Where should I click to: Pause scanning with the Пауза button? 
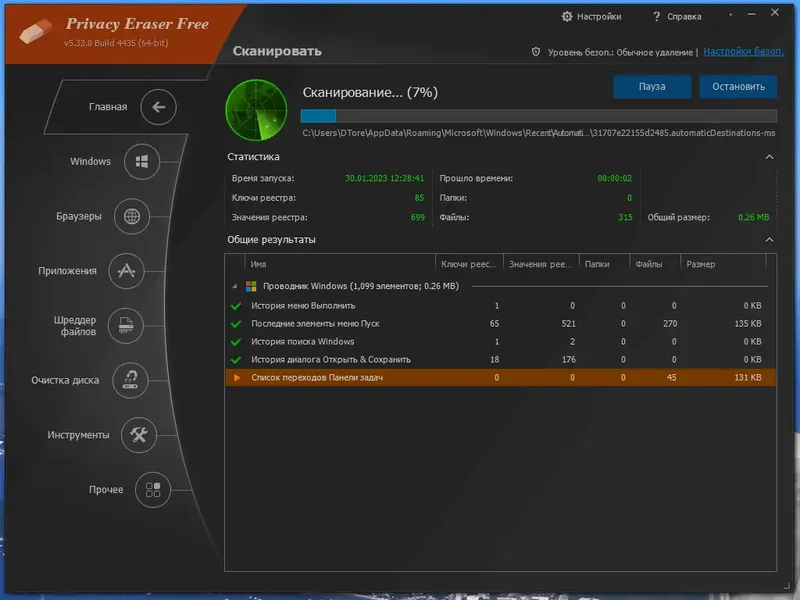[x=652, y=87]
